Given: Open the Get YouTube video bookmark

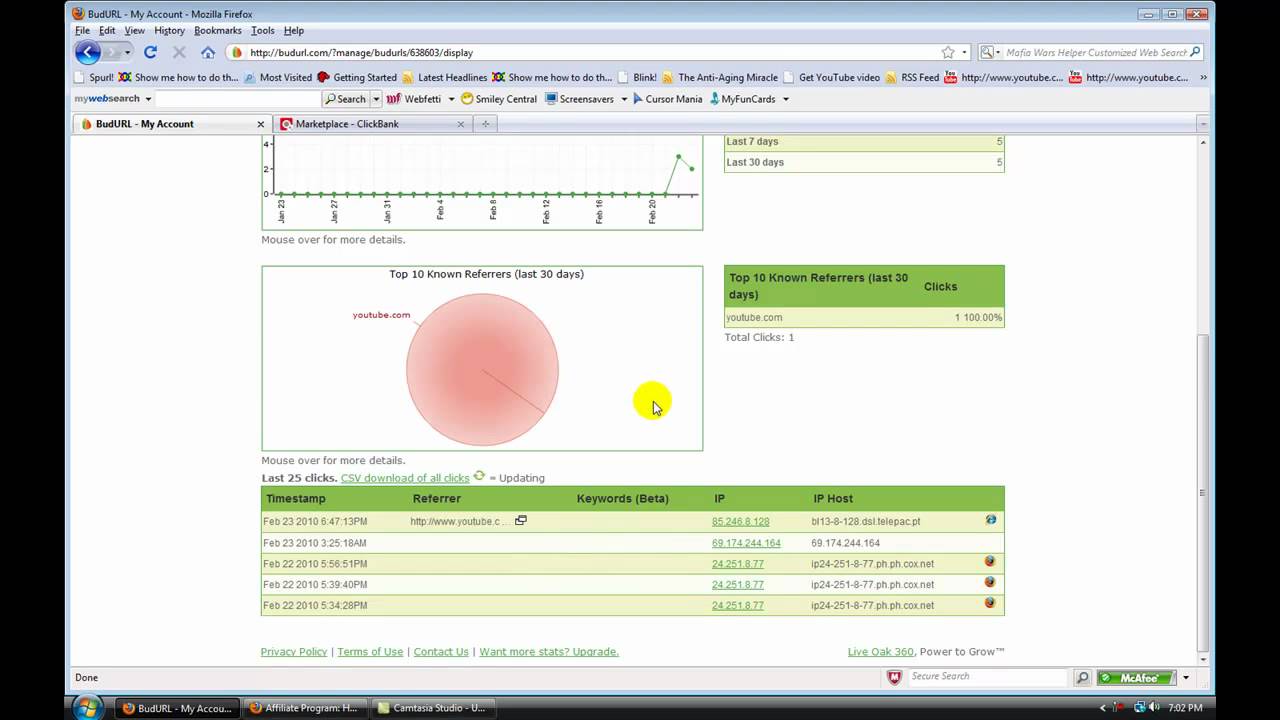Looking at the screenshot, I should (831, 77).
